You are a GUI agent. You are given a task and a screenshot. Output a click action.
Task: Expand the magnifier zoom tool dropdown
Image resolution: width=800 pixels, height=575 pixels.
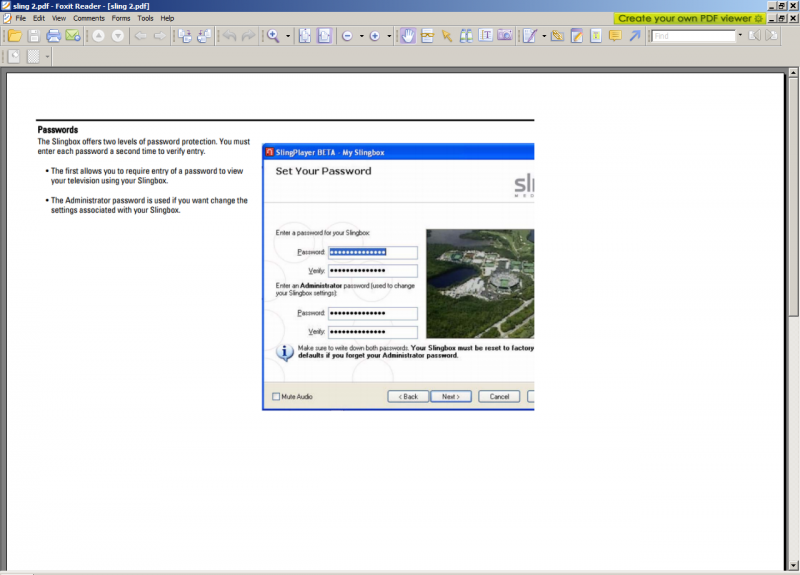coord(288,36)
